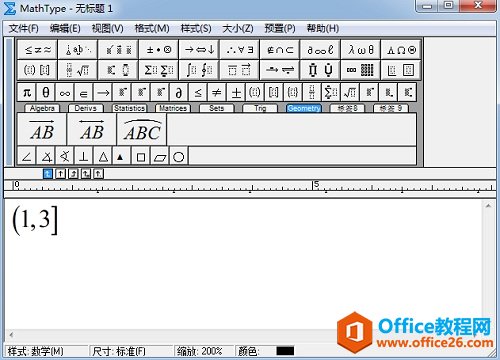Insert the partial derivative symbol

tap(179, 92)
